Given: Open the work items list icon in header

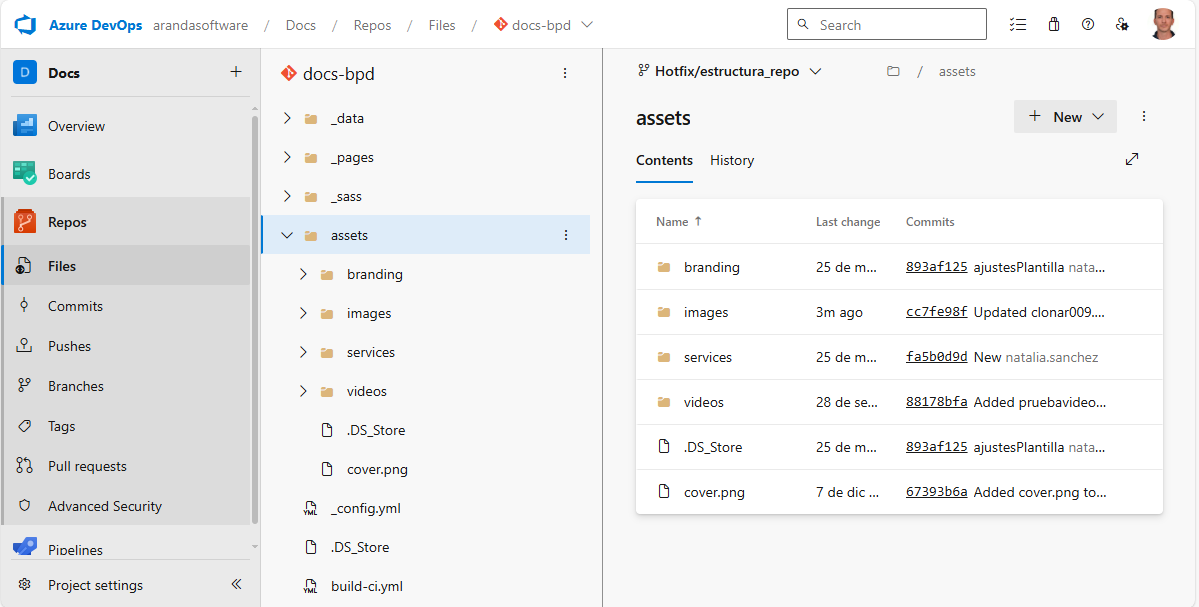Looking at the screenshot, I should (x=1018, y=25).
